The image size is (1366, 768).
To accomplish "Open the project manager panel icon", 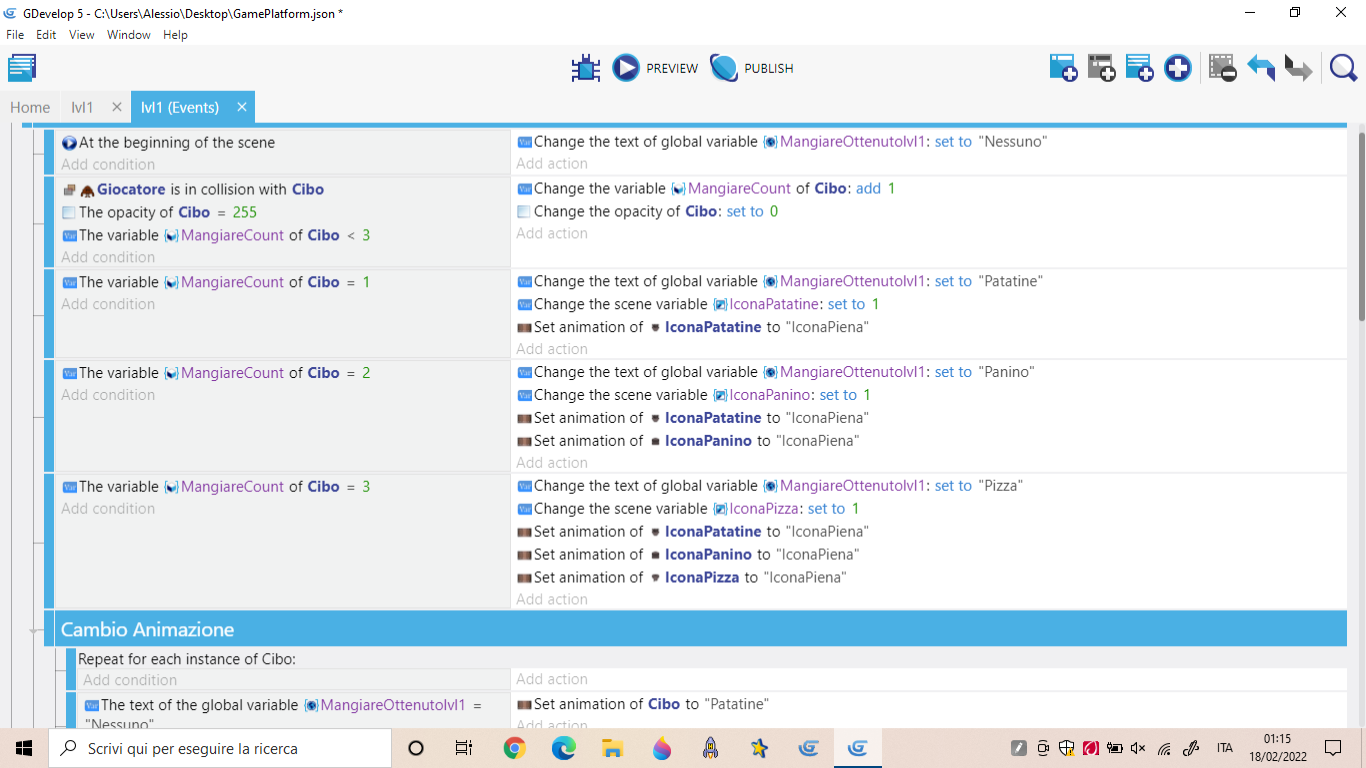I will click(x=22, y=68).
